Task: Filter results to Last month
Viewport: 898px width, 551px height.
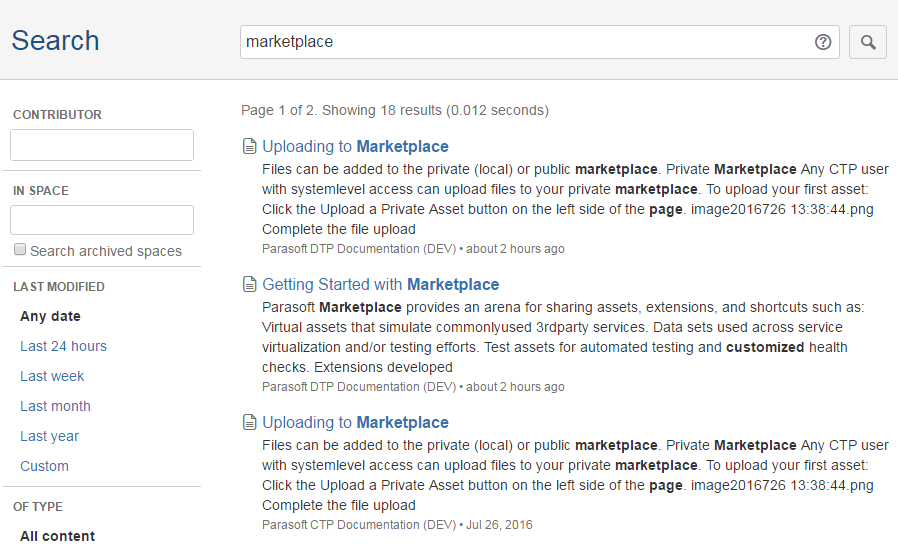Action: tap(56, 406)
